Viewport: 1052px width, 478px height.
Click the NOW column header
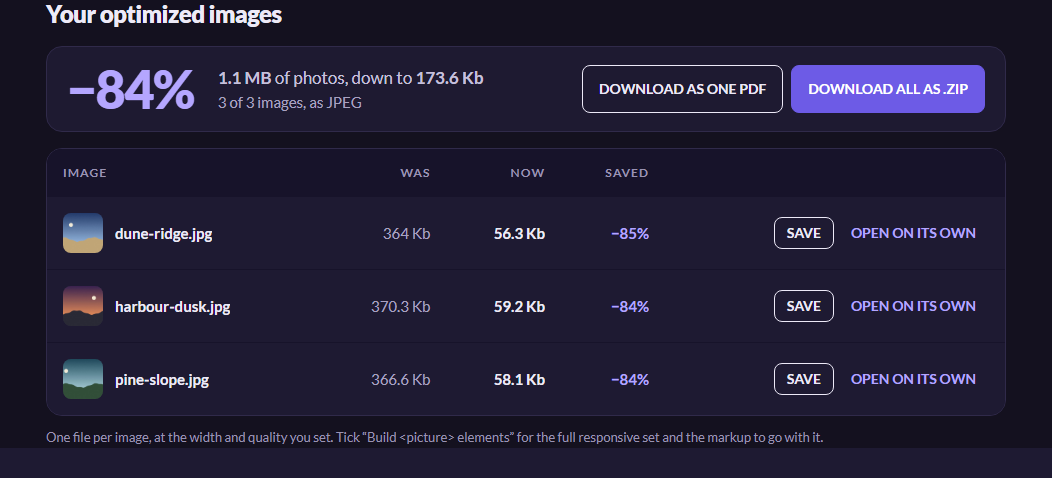[527, 173]
